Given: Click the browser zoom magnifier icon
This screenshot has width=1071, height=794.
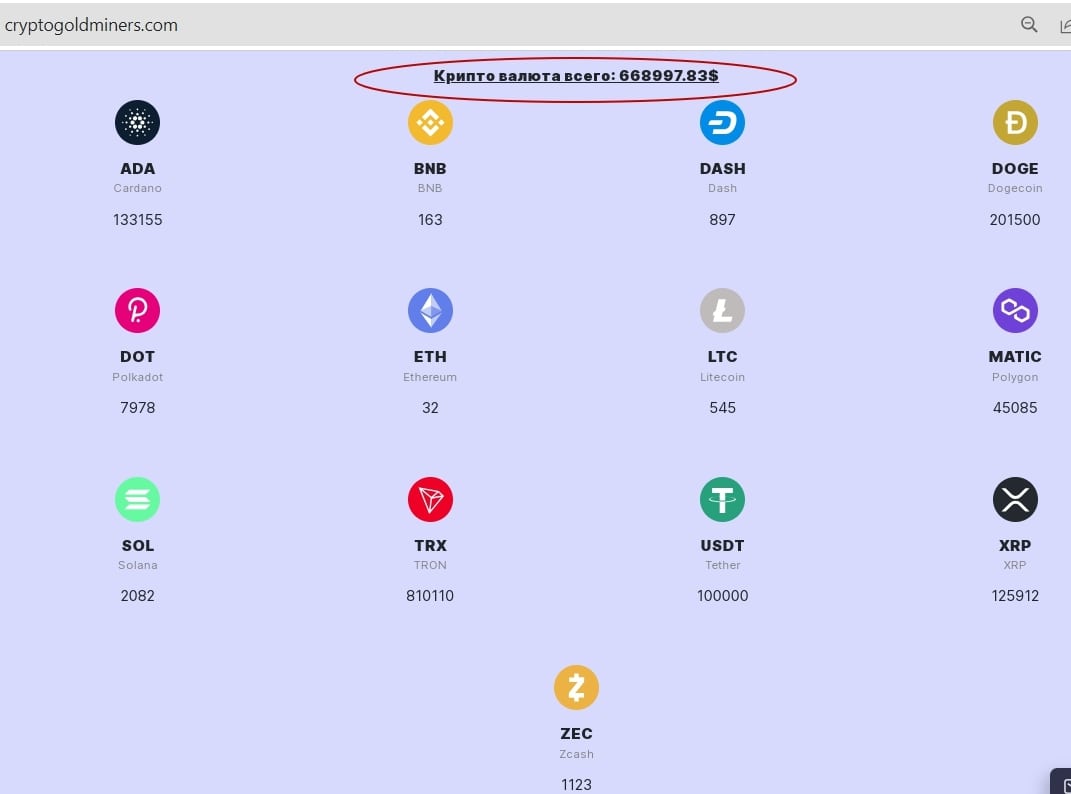Looking at the screenshot, I should pos(1029,25).
